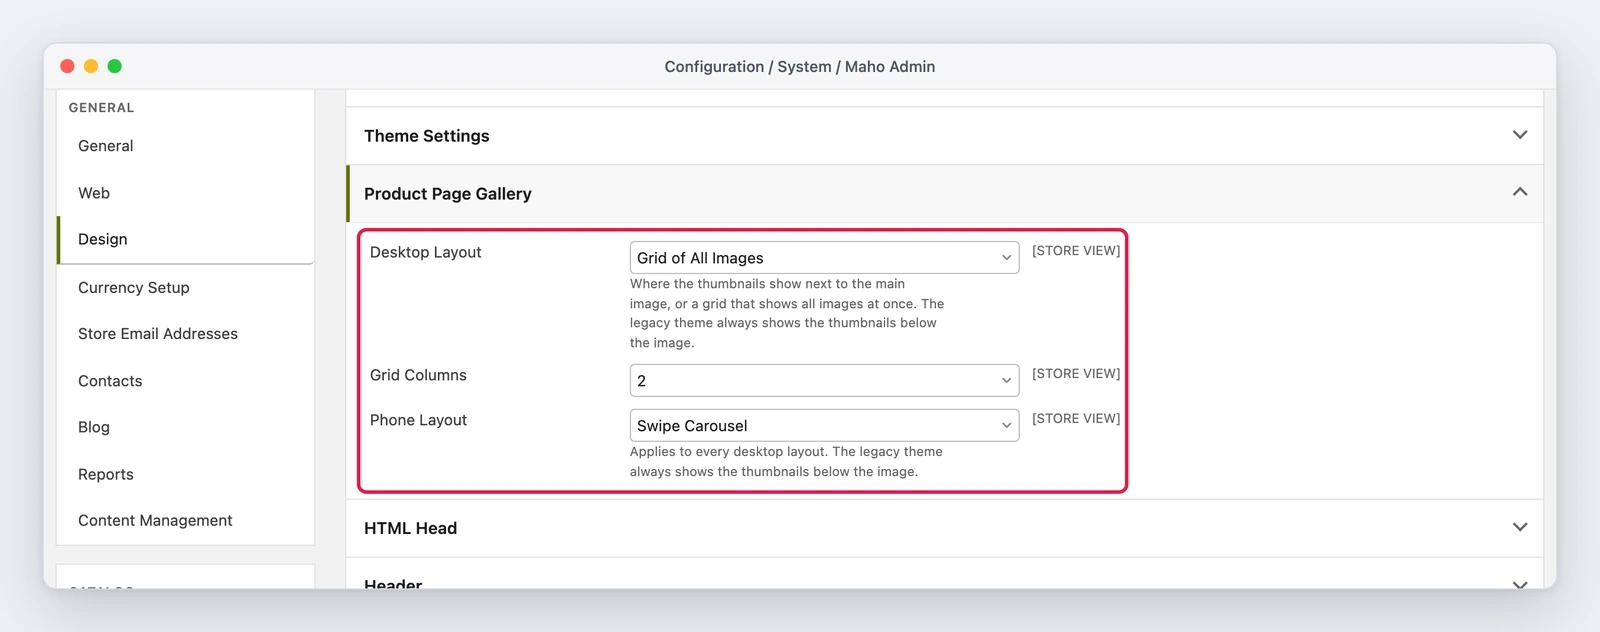Click the GENERAL sidebar group heading
This screenshot has width=1600, height=632.
pyautogui.click(x=101, y=108)
